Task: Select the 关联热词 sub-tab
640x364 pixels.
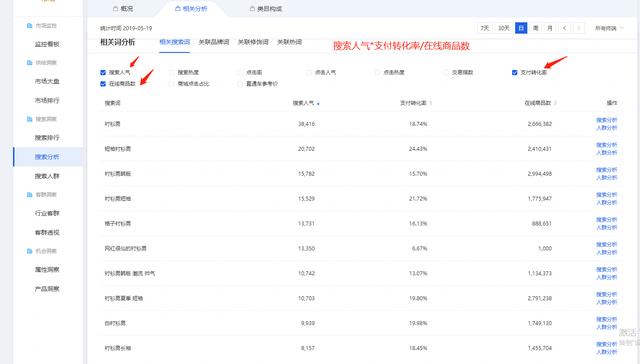Action: (x=289, y=42)
